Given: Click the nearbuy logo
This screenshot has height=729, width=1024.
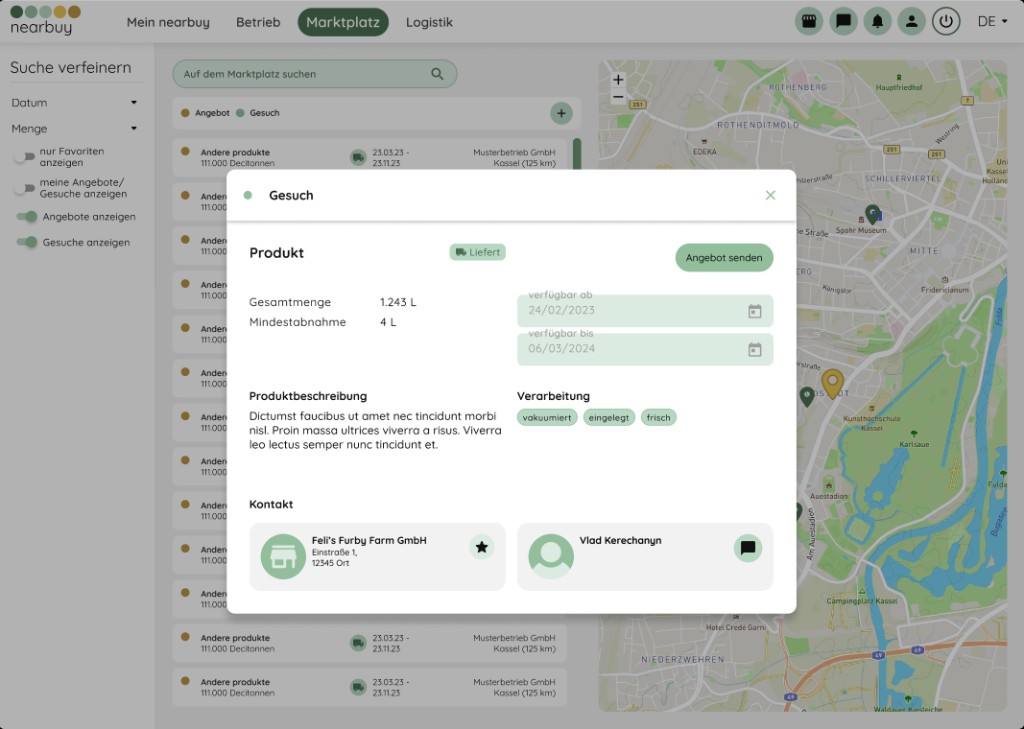Looking at the screenshot, I should [x=45, y=20].
